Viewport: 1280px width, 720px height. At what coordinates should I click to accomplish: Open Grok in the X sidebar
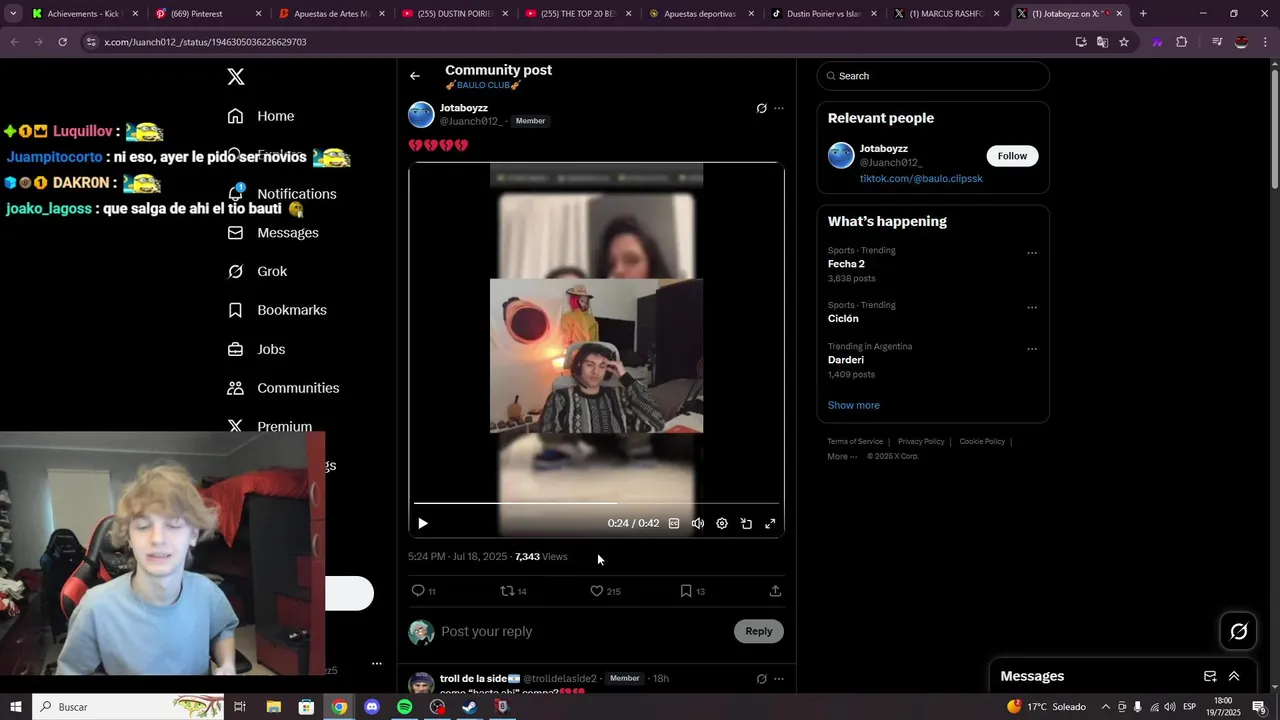(x=257, y=272)
